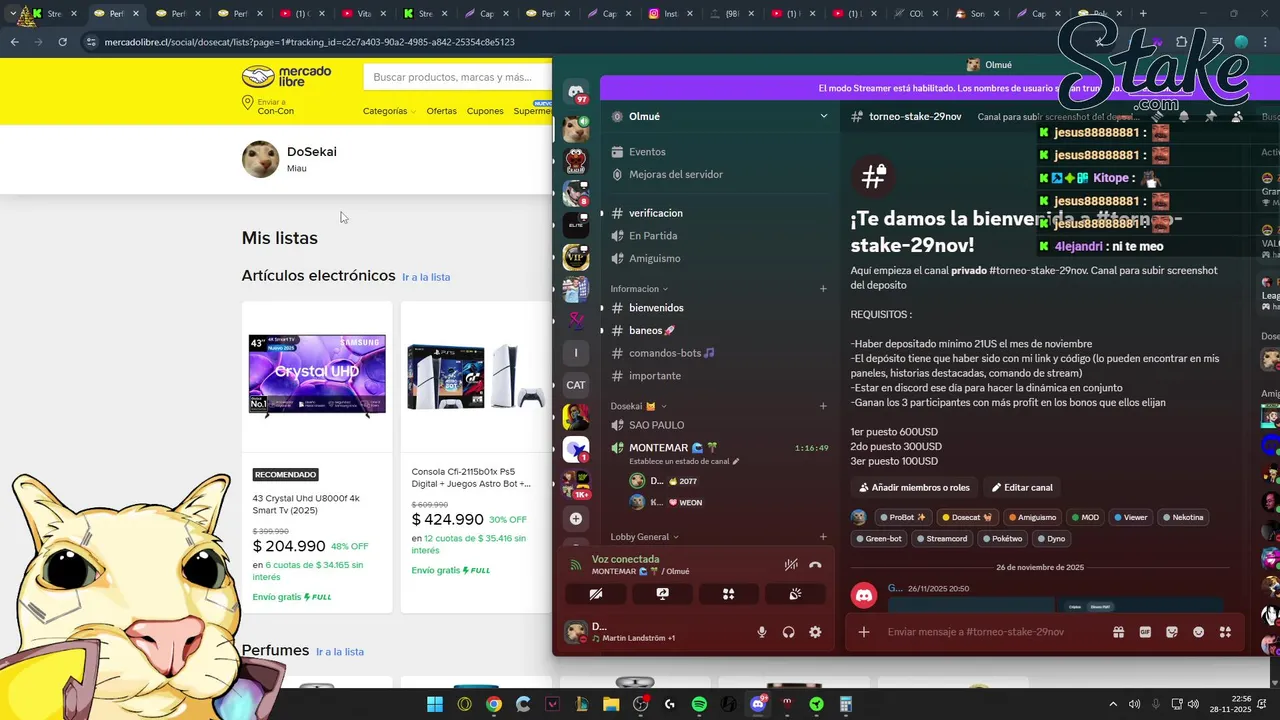Add channel to Lobby General category
Viewport: 1280px width, 720px height.
click(823, 537)
